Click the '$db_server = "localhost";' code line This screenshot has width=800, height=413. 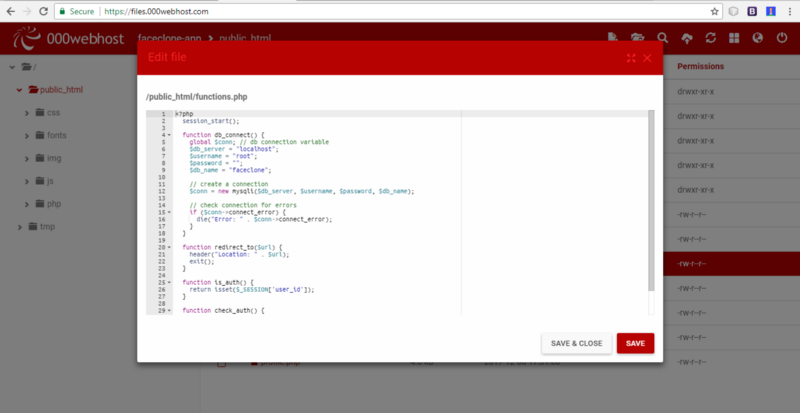coord(234,149)
